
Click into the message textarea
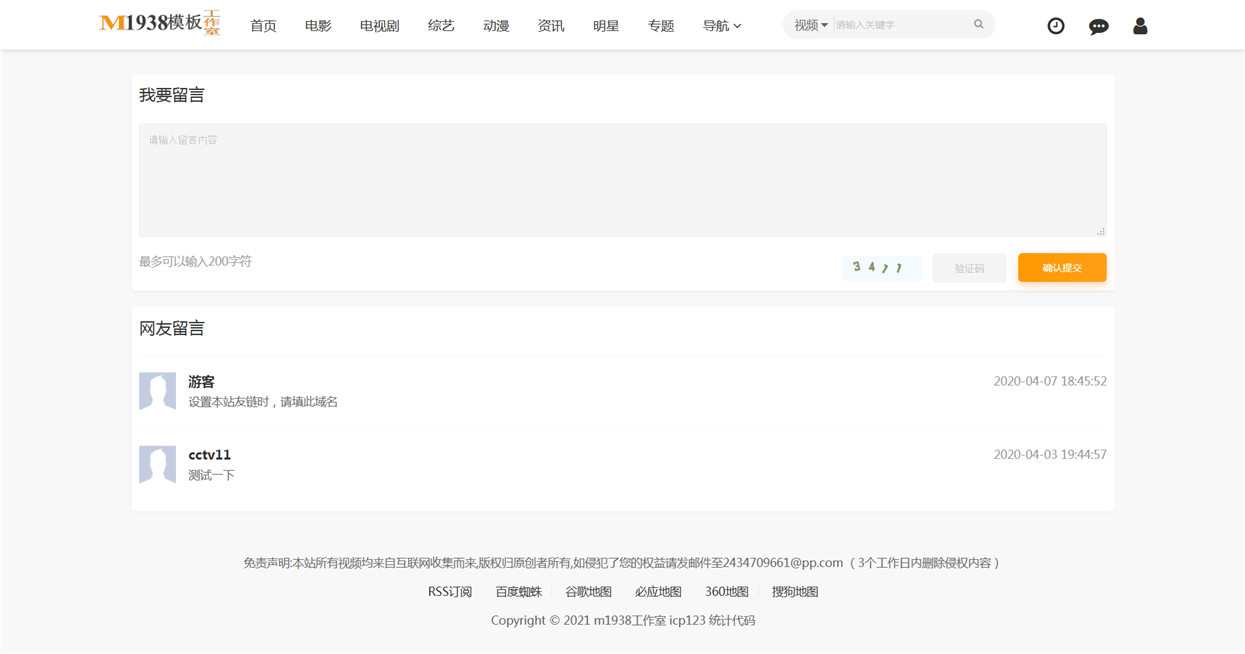[x=622, y=180]
